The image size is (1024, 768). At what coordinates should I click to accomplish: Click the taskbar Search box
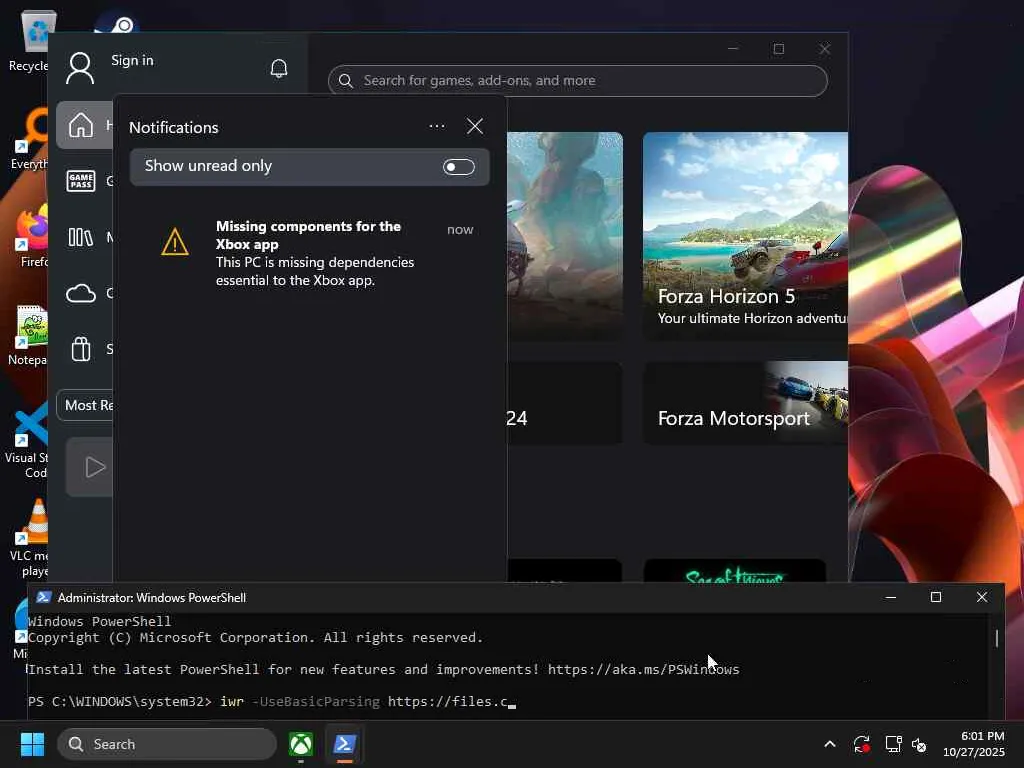pyautogui.click(x=167, y=744)
